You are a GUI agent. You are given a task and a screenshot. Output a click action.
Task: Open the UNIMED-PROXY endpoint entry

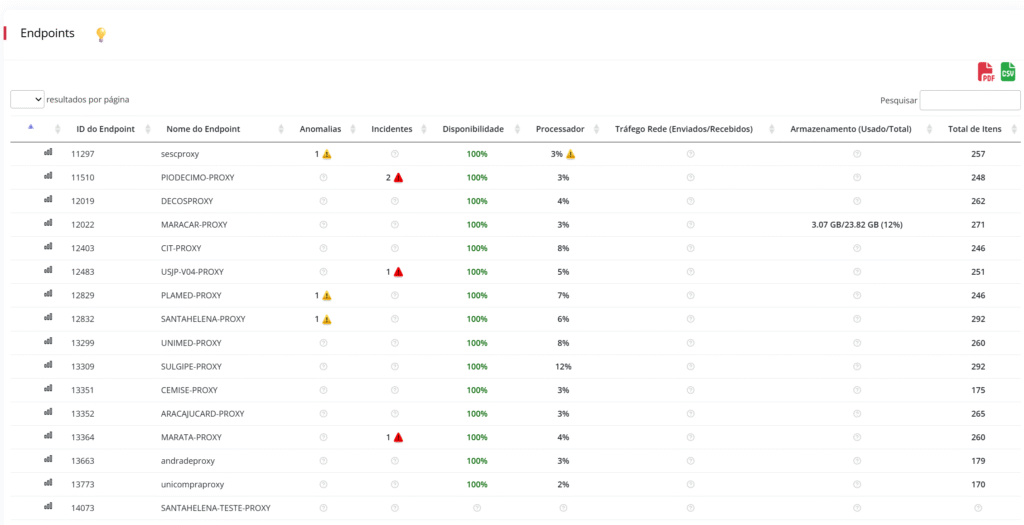[x=191, y=343]
